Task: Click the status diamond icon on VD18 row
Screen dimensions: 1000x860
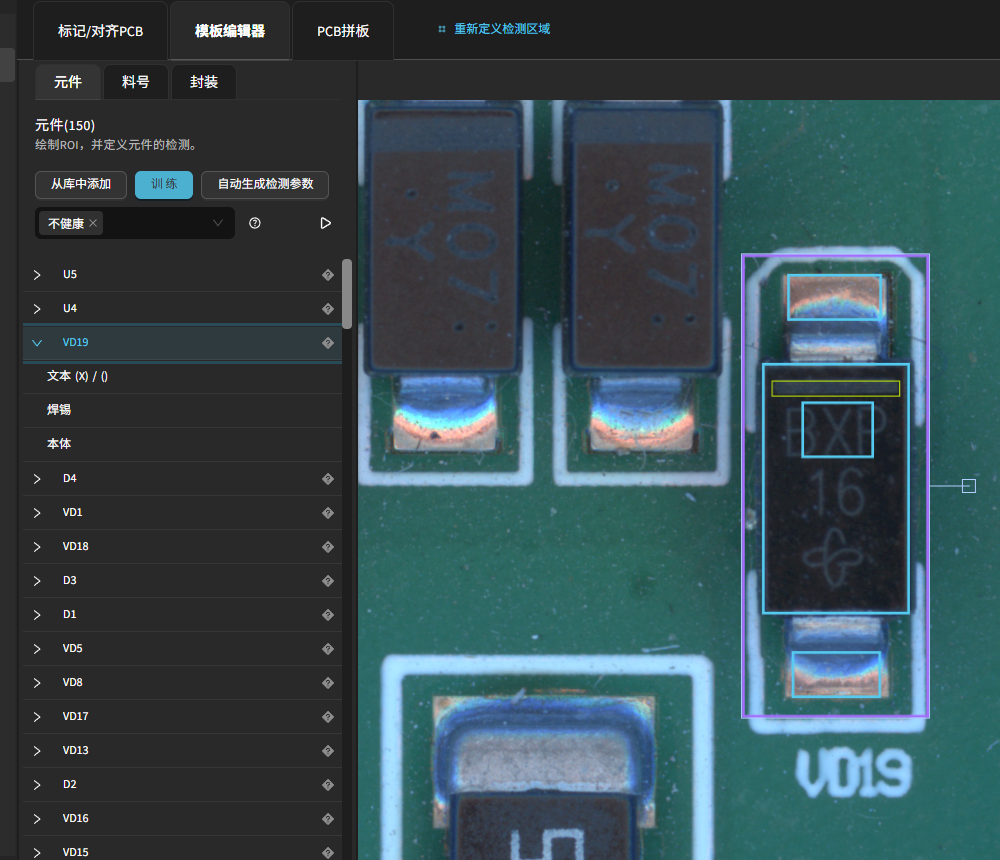Action: coord(327,546)
